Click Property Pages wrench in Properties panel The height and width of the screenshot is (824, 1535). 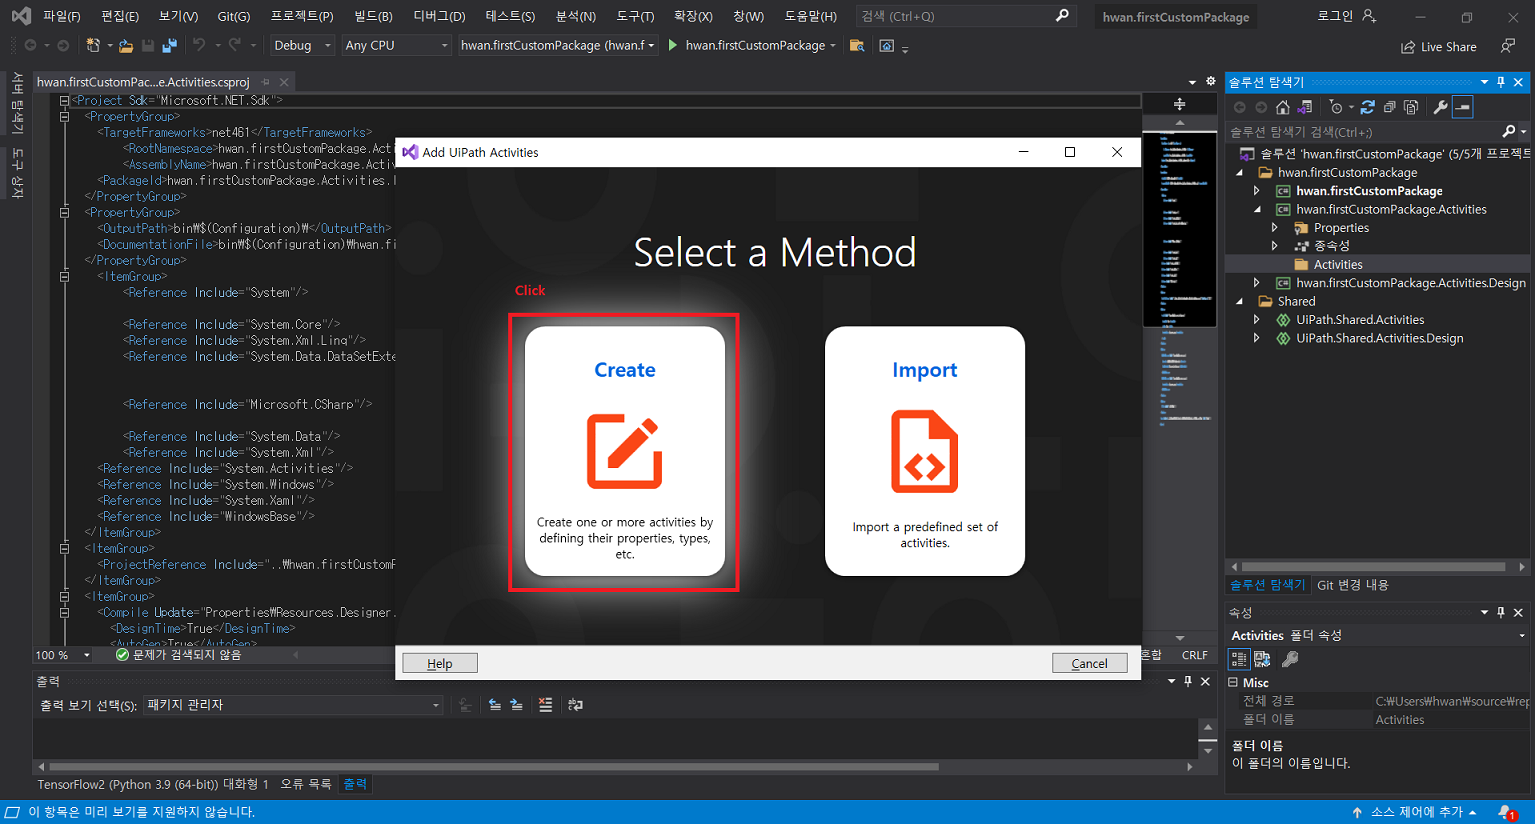click(x=1291, y=659)
